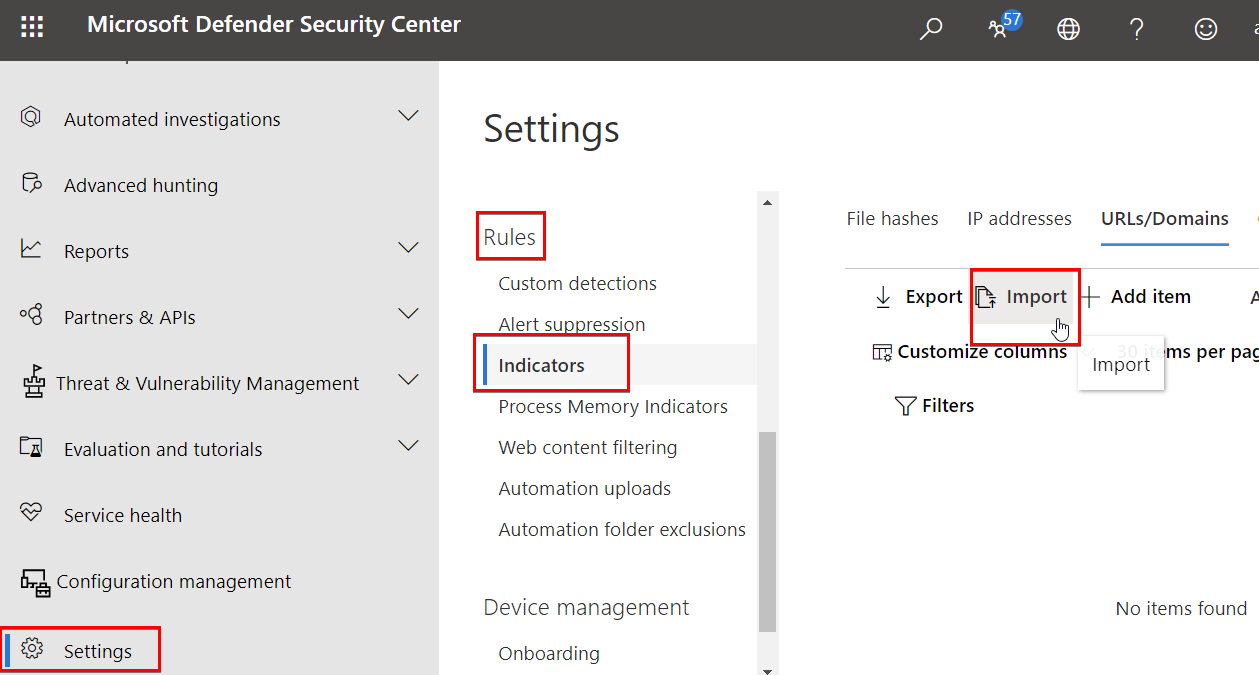
Task: Click the Advanced hunting icon
Action: [x=31, y=183]
